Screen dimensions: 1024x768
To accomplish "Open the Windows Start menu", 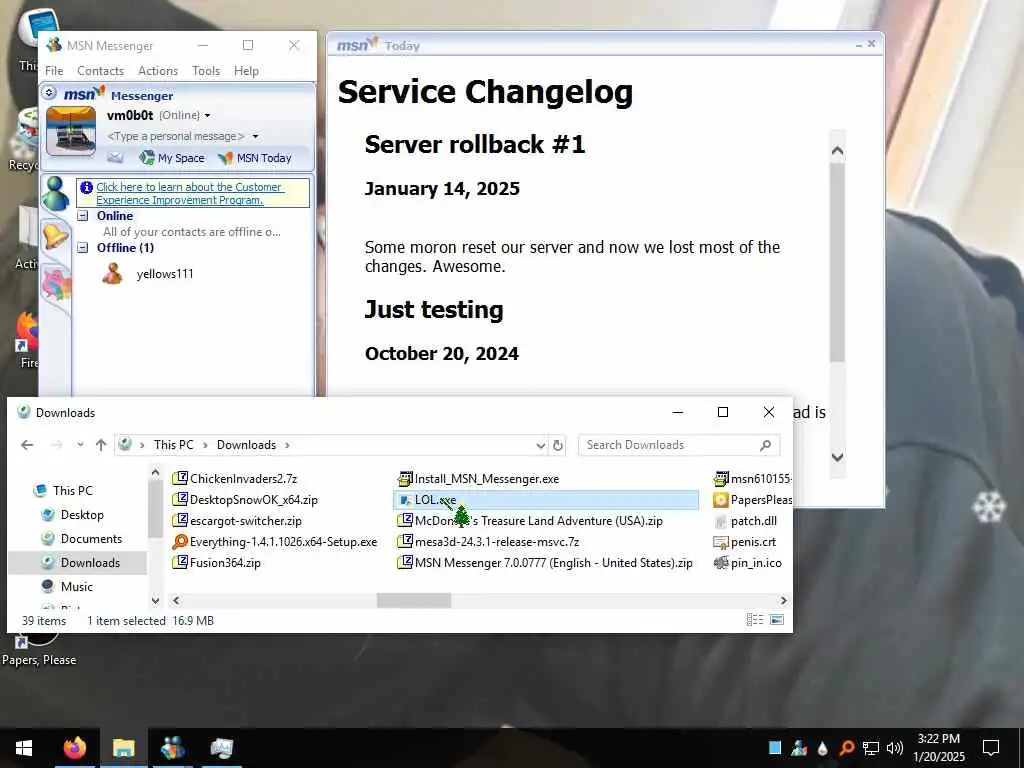I will click(24, 748).
